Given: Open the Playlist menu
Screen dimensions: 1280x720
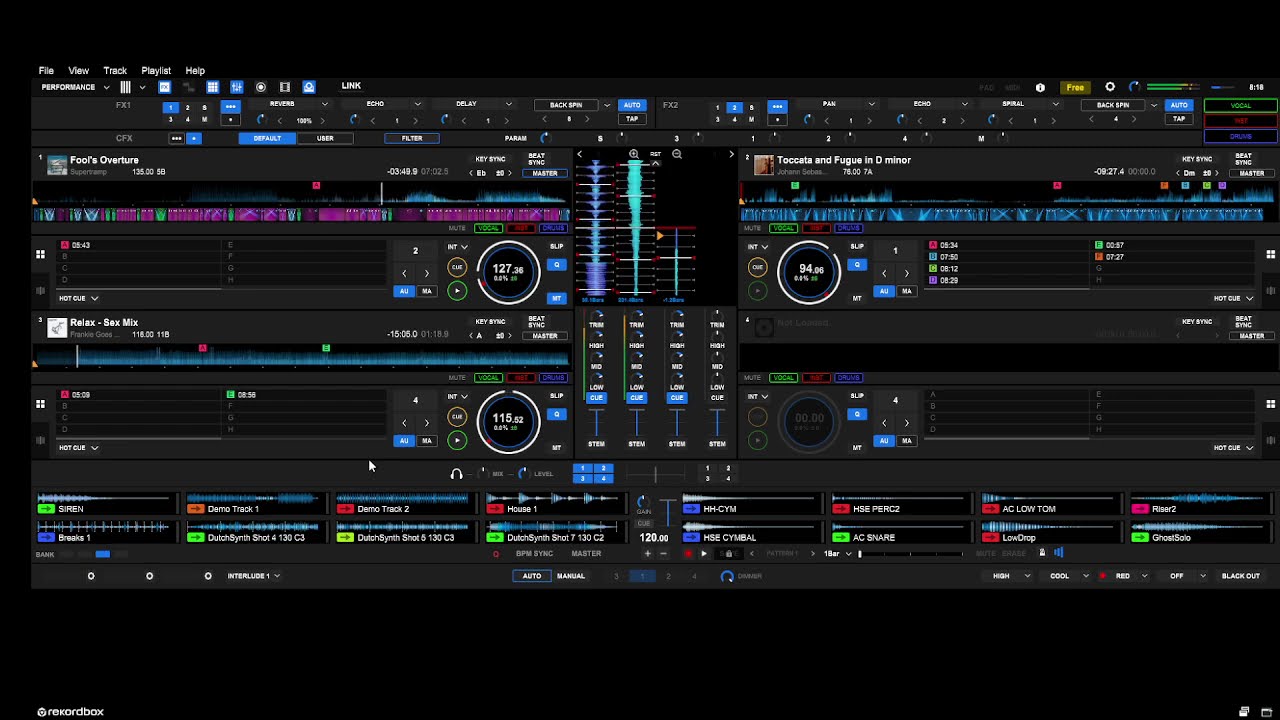Looking at the screenshot, I should click(x=156, y=71).
